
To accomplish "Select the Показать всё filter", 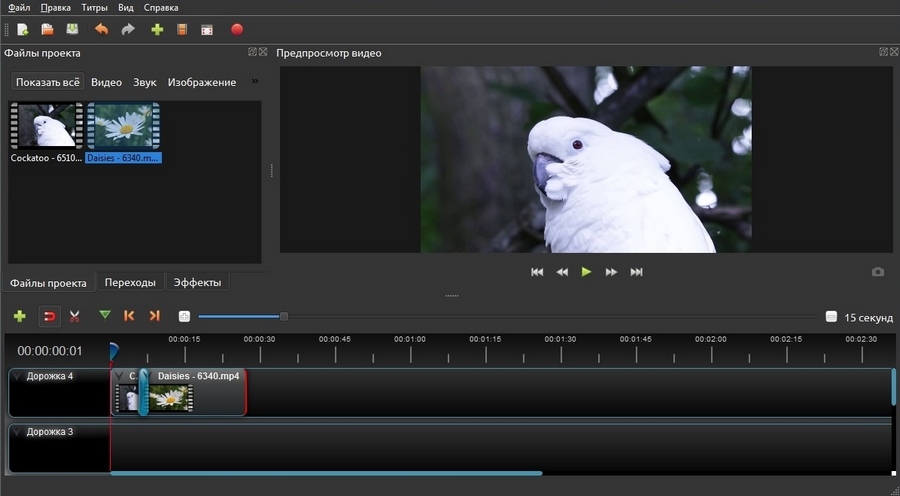I will 48,82.
